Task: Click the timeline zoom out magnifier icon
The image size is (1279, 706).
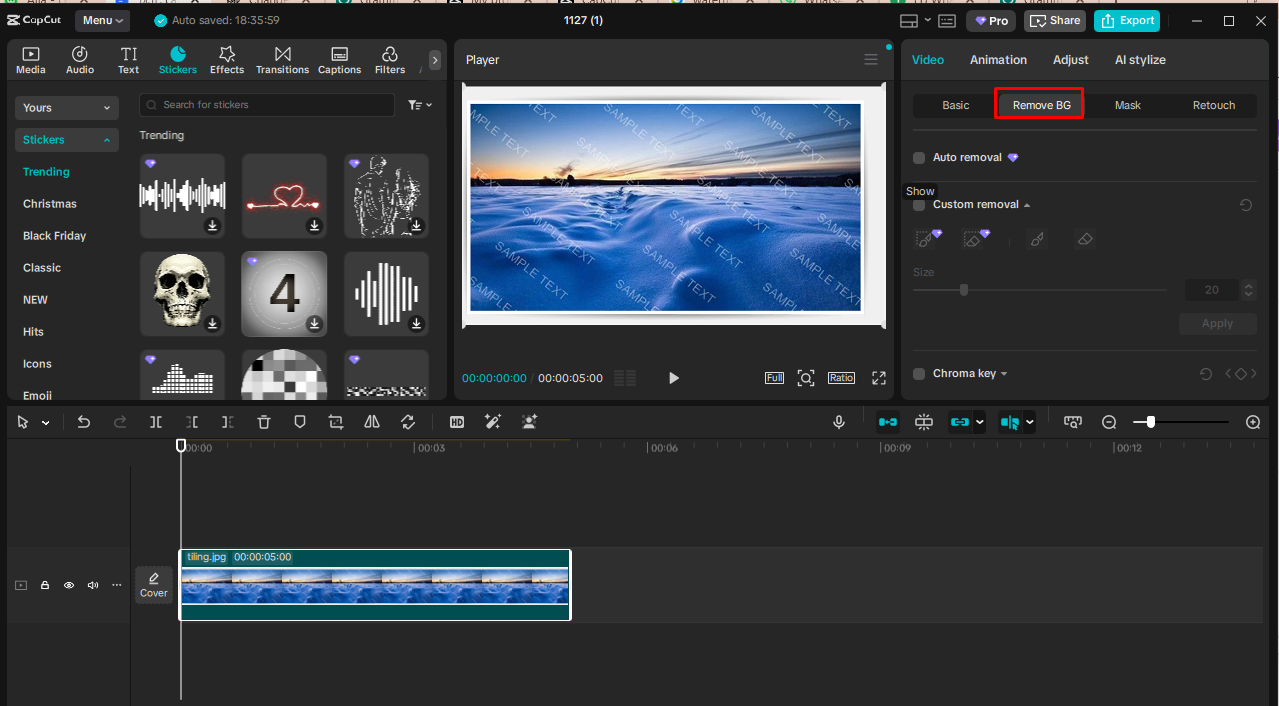Action: 1109,422
